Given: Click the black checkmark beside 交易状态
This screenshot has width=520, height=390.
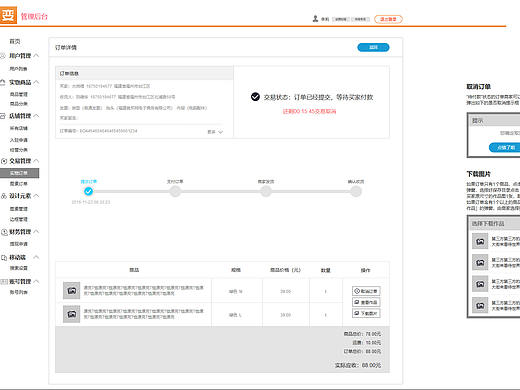Looking at the screenshot, I should (255, 97).
